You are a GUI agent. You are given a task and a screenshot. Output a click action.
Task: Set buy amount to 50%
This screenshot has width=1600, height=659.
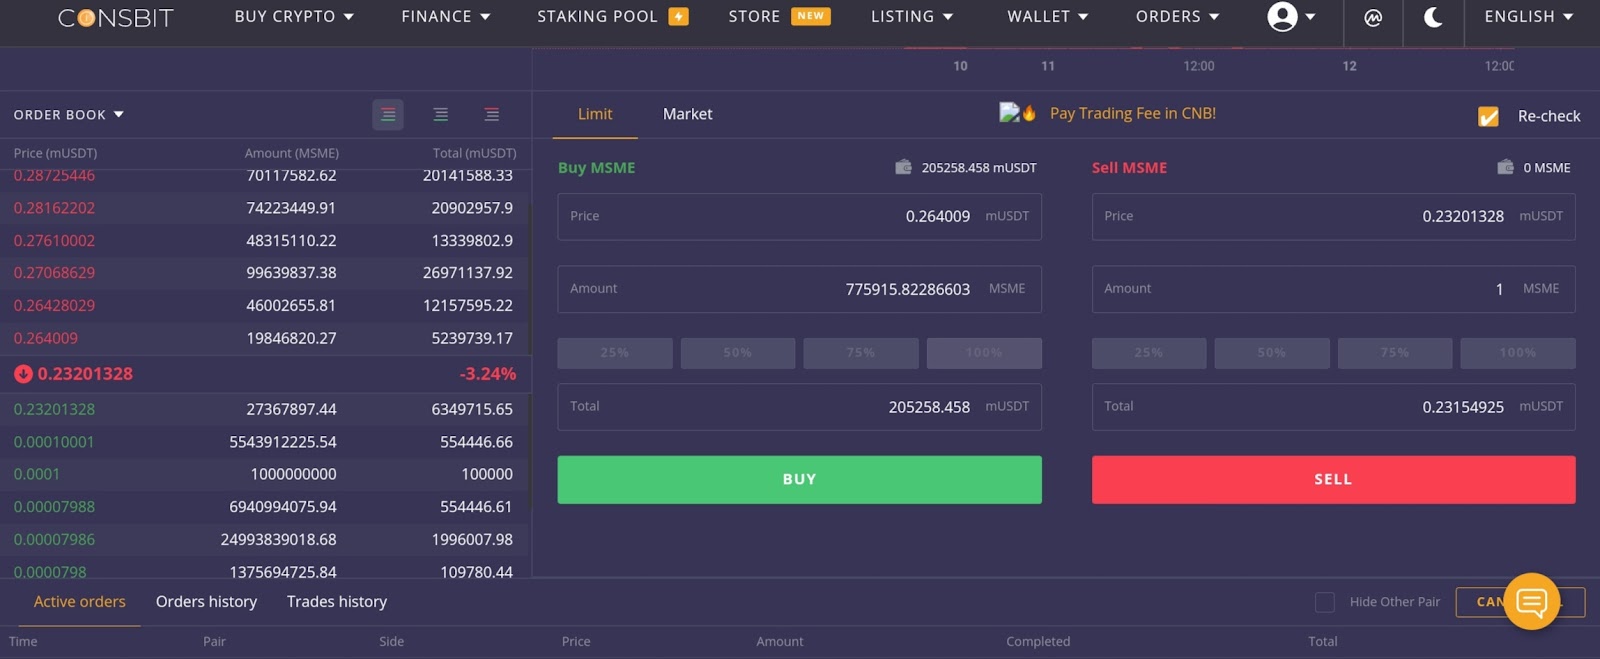[x=738, y=353]
